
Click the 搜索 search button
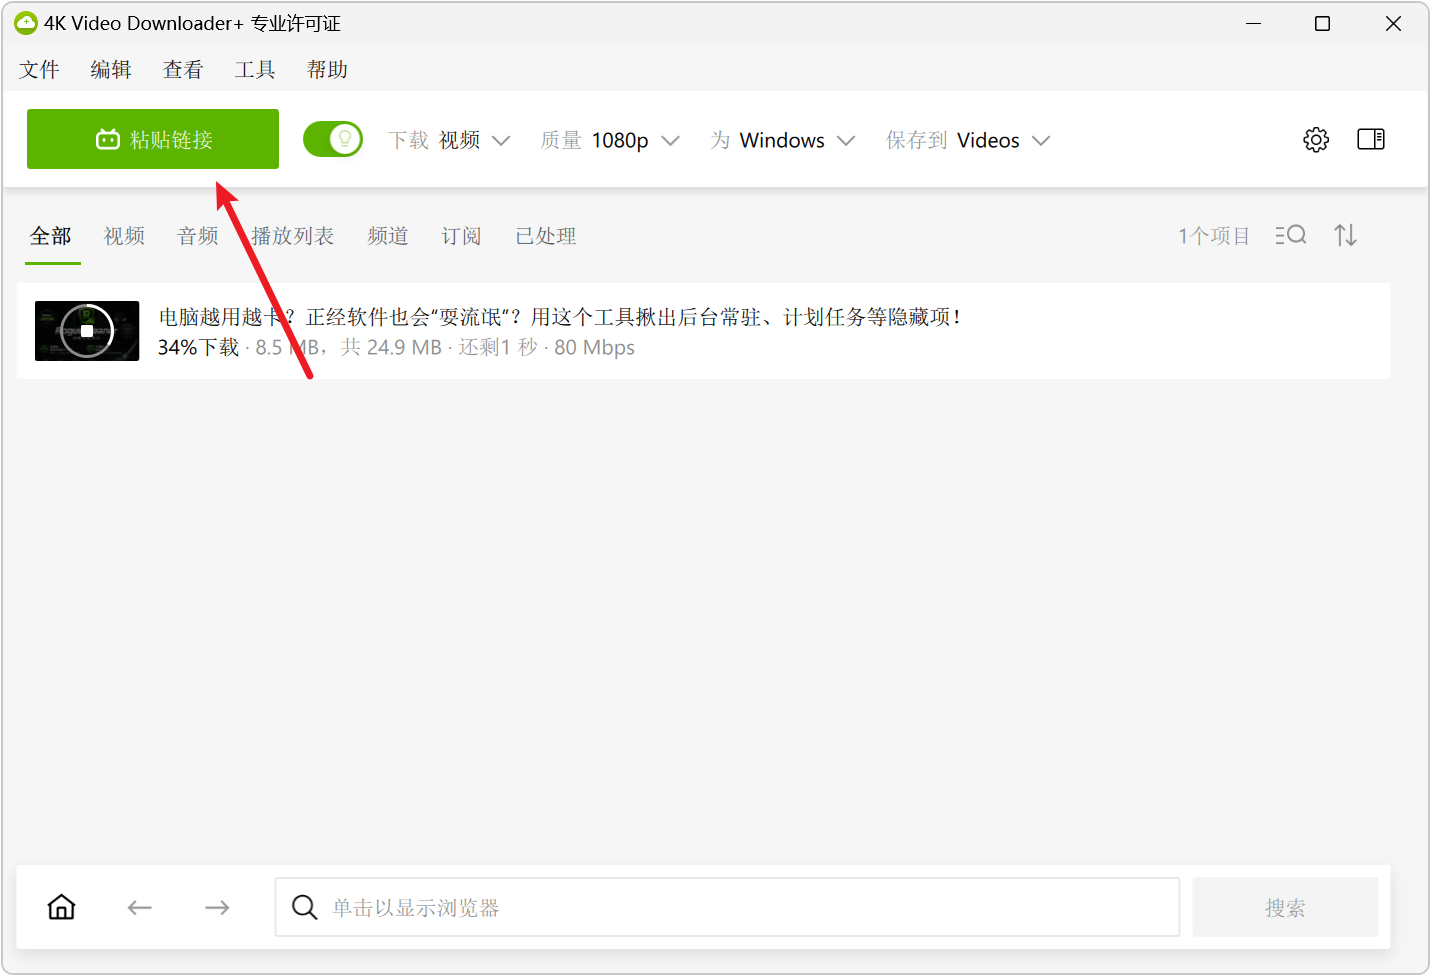(1285, 907)
